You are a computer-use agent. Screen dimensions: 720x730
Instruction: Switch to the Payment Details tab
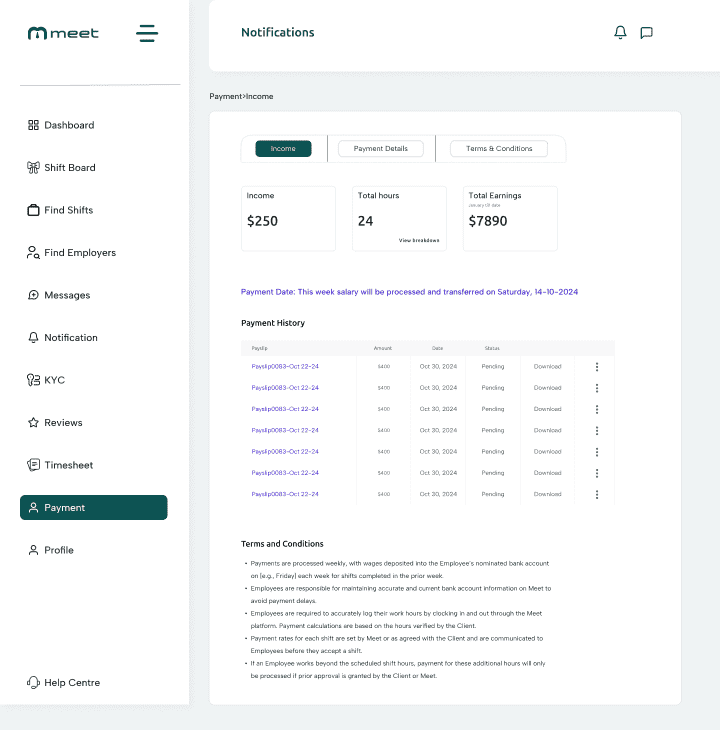click(381, 149)
